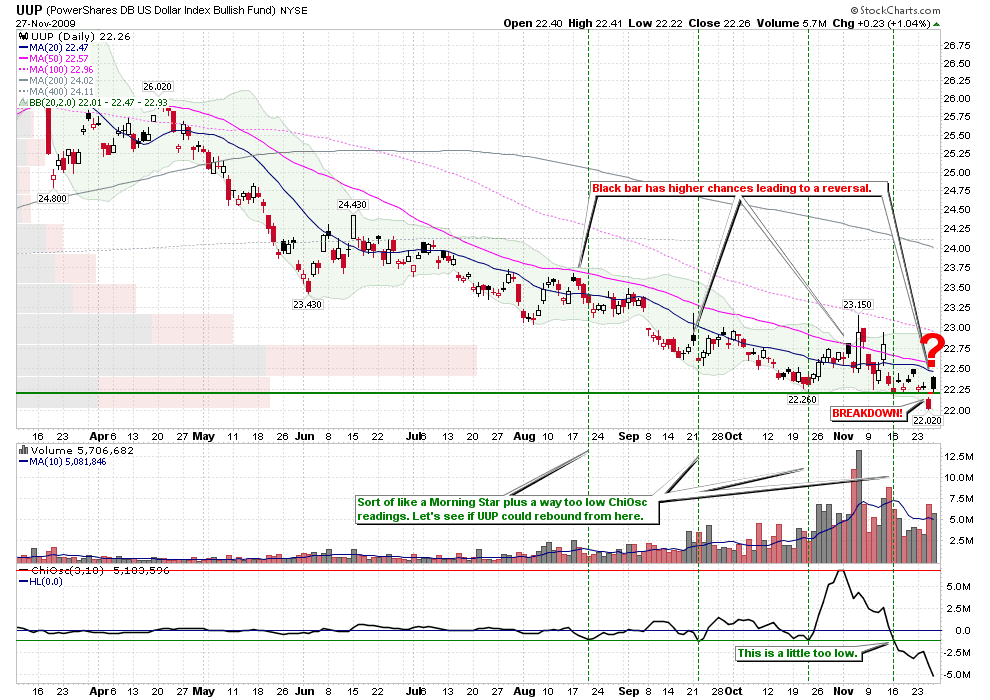Click the UUP ticker symbol in the title
This screenshot has height=700, width=990.
pyautogui.click(x=29, y=10)
